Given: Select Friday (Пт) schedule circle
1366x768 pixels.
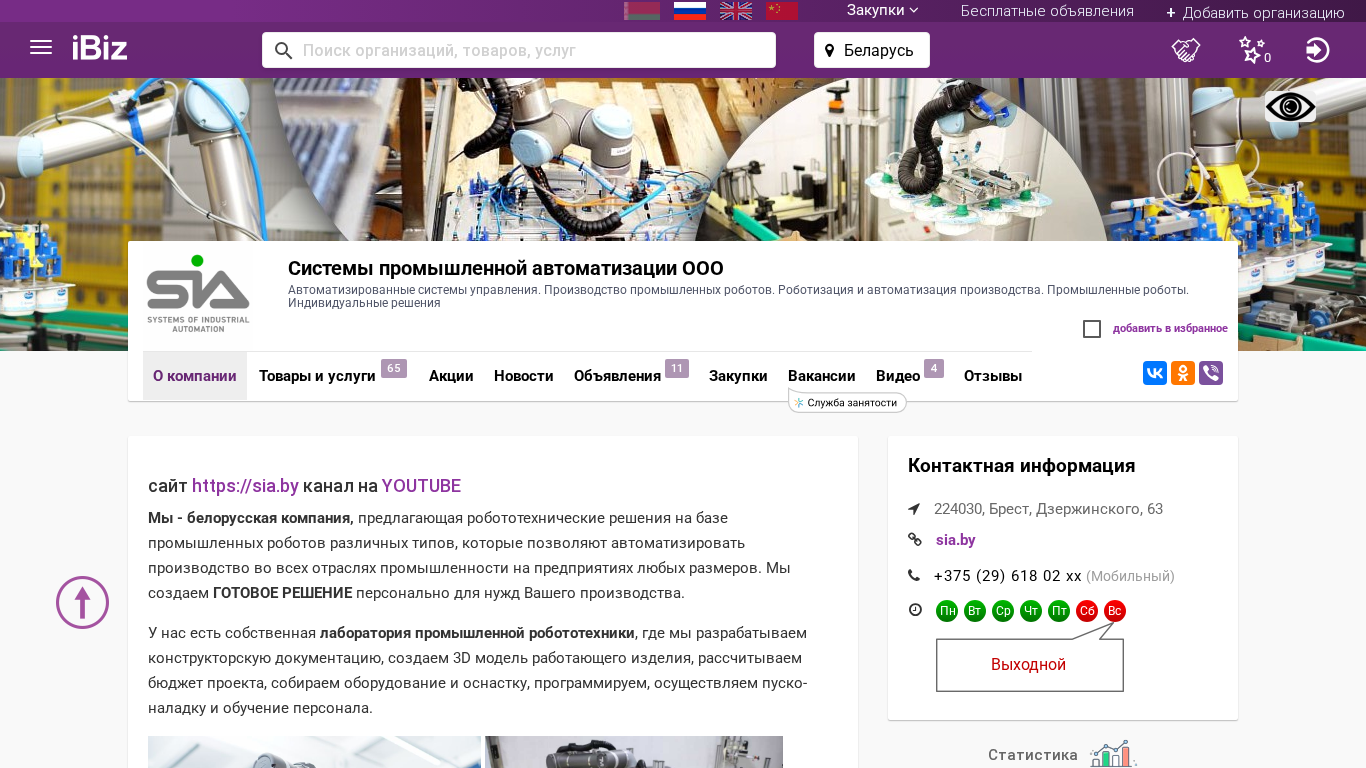Looking at the screenshot, I should [1059, 611].
